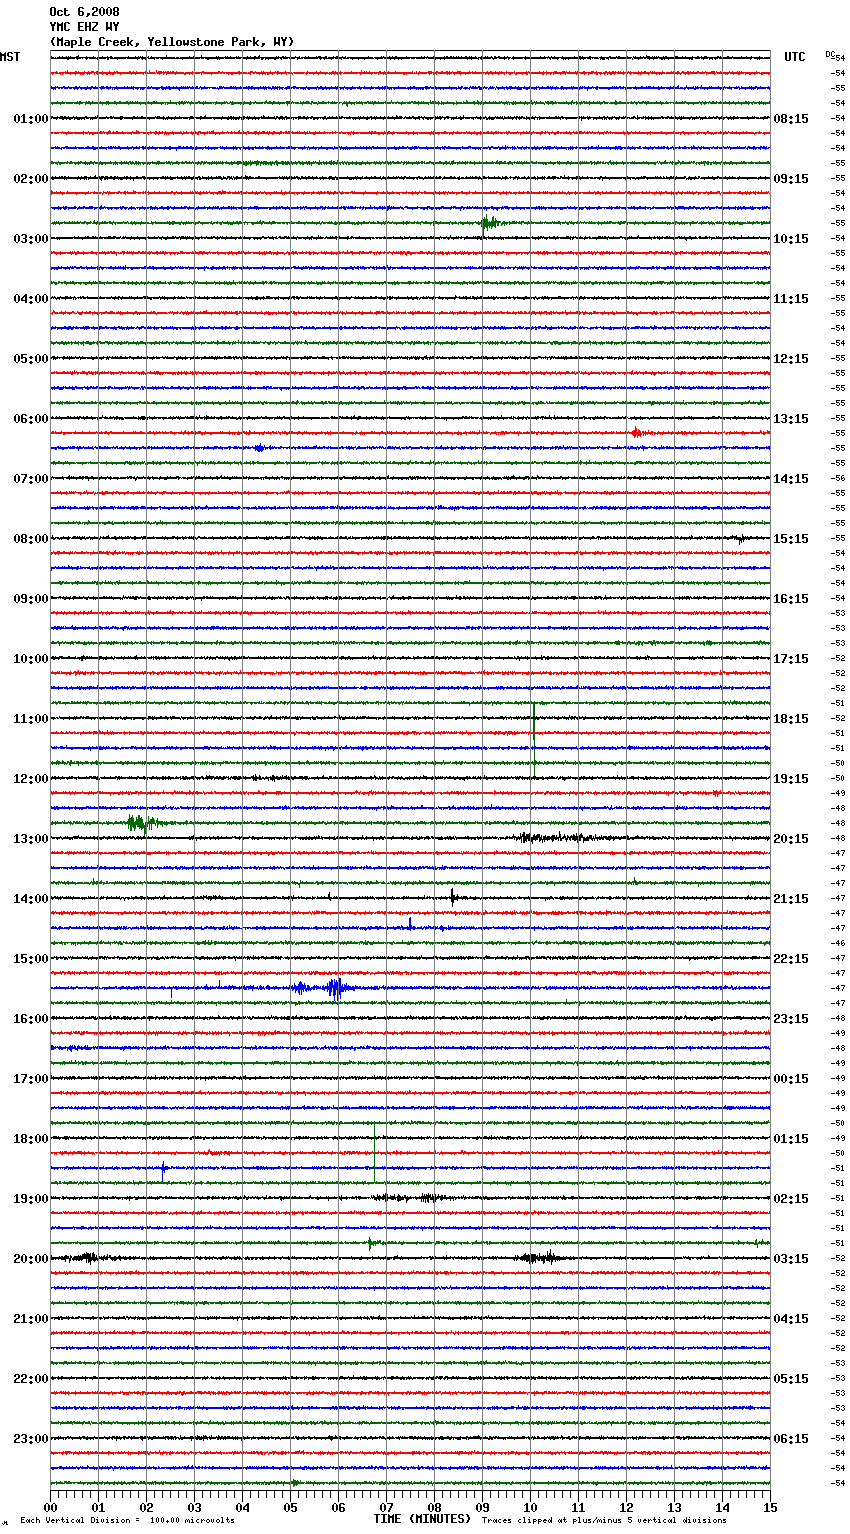
Task: Select the '11:00' MST hour label
Action: (31, 719)
